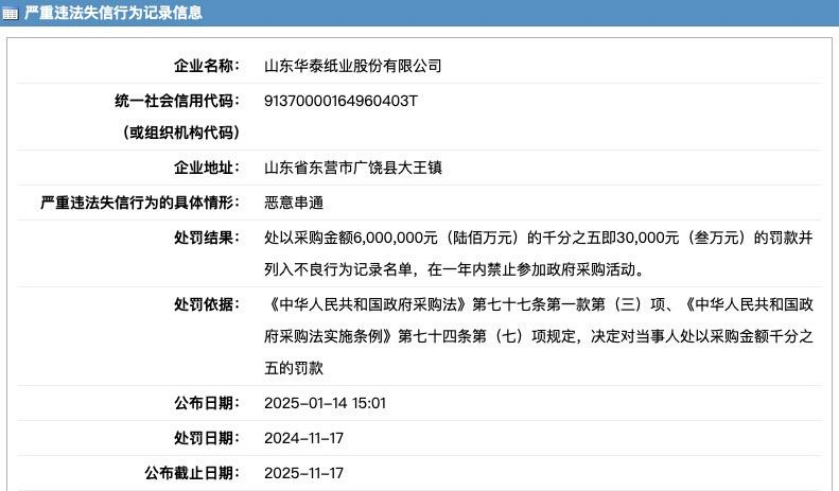839x491 pixels.
Task: Click the label 处罚结果
Action: click(x=207, y=237)
